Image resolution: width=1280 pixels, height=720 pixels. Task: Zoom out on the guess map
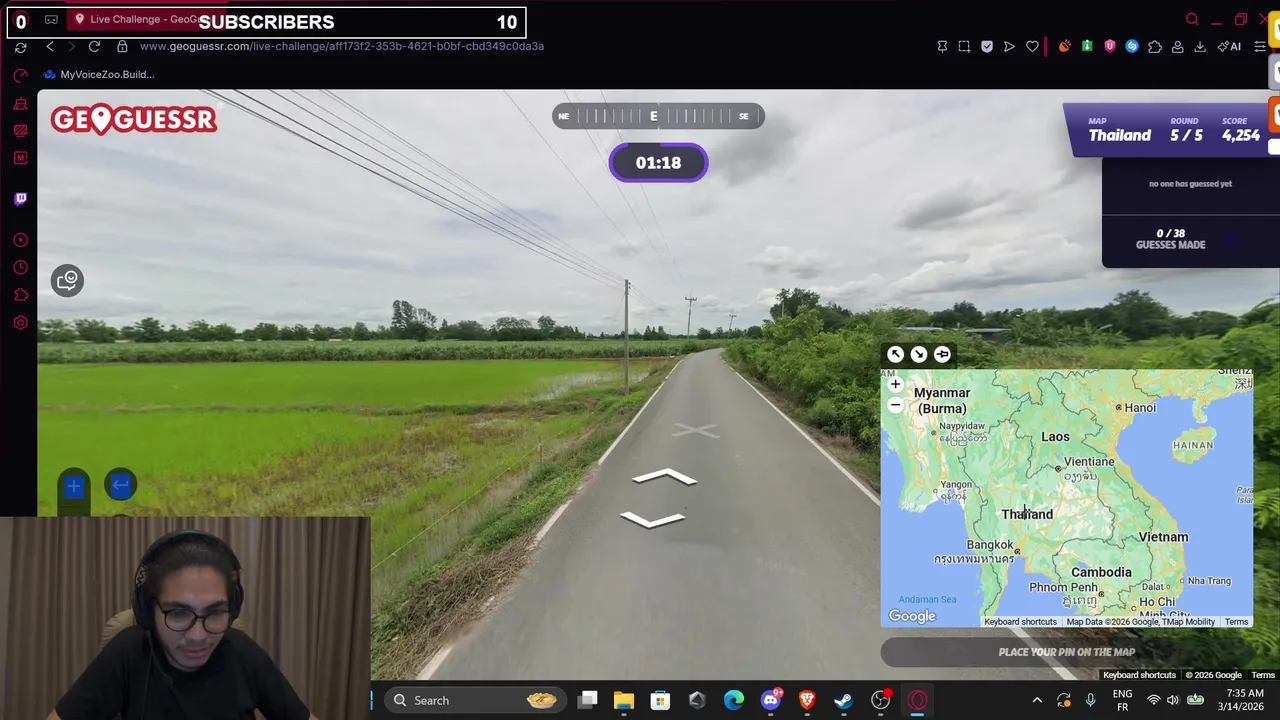point(895,405)
